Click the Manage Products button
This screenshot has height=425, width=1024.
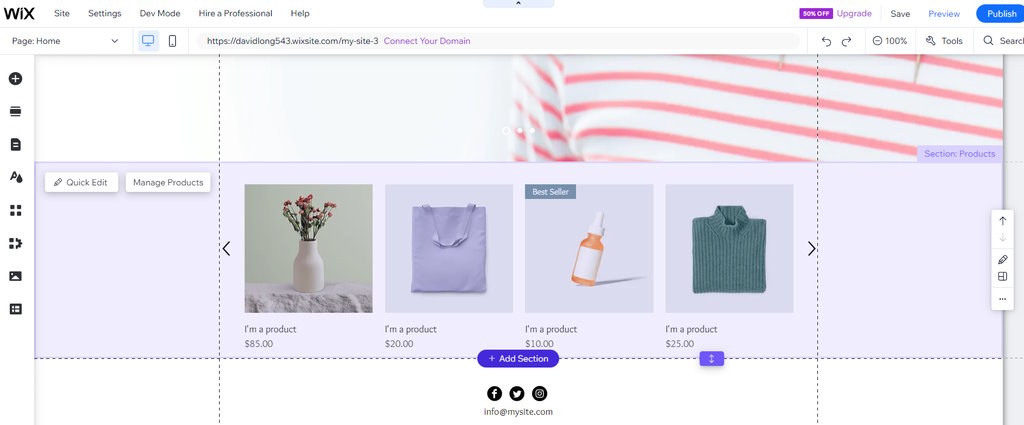(168, 183)
